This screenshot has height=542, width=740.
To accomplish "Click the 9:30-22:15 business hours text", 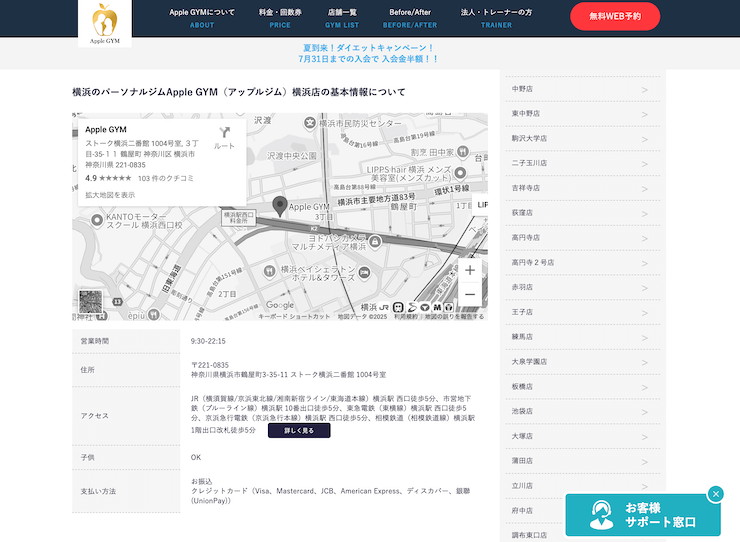I will 208,341.
